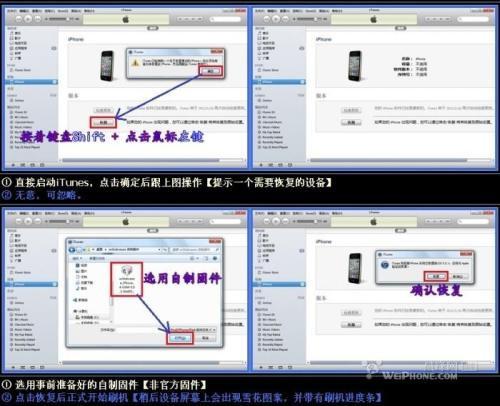This screenshot has height=406, width=500.
Task: Click the help icon in file picker toolbar
Action: (215, 258)
